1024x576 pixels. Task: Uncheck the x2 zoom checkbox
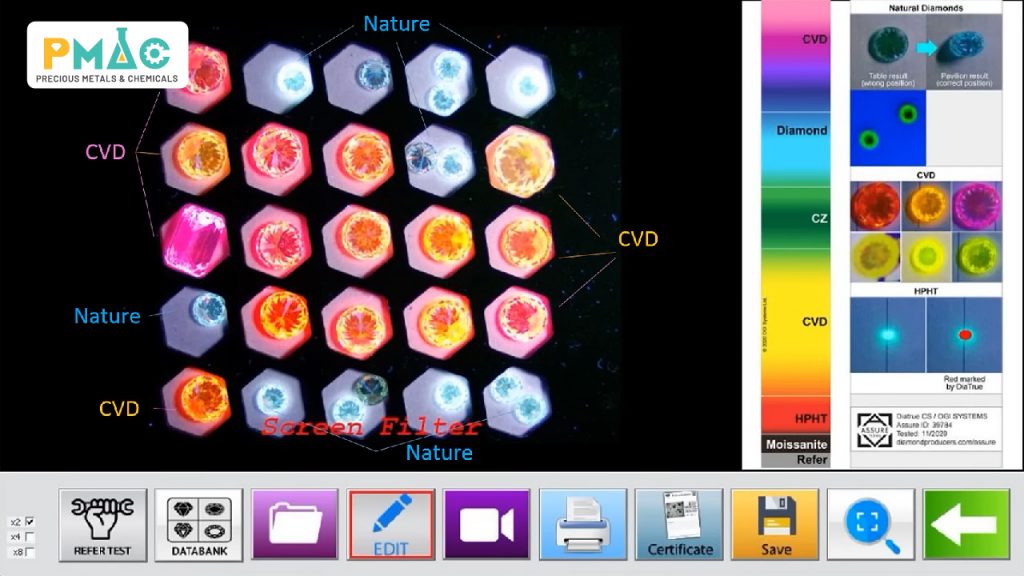pyautogui.click(x=29, y=522)
